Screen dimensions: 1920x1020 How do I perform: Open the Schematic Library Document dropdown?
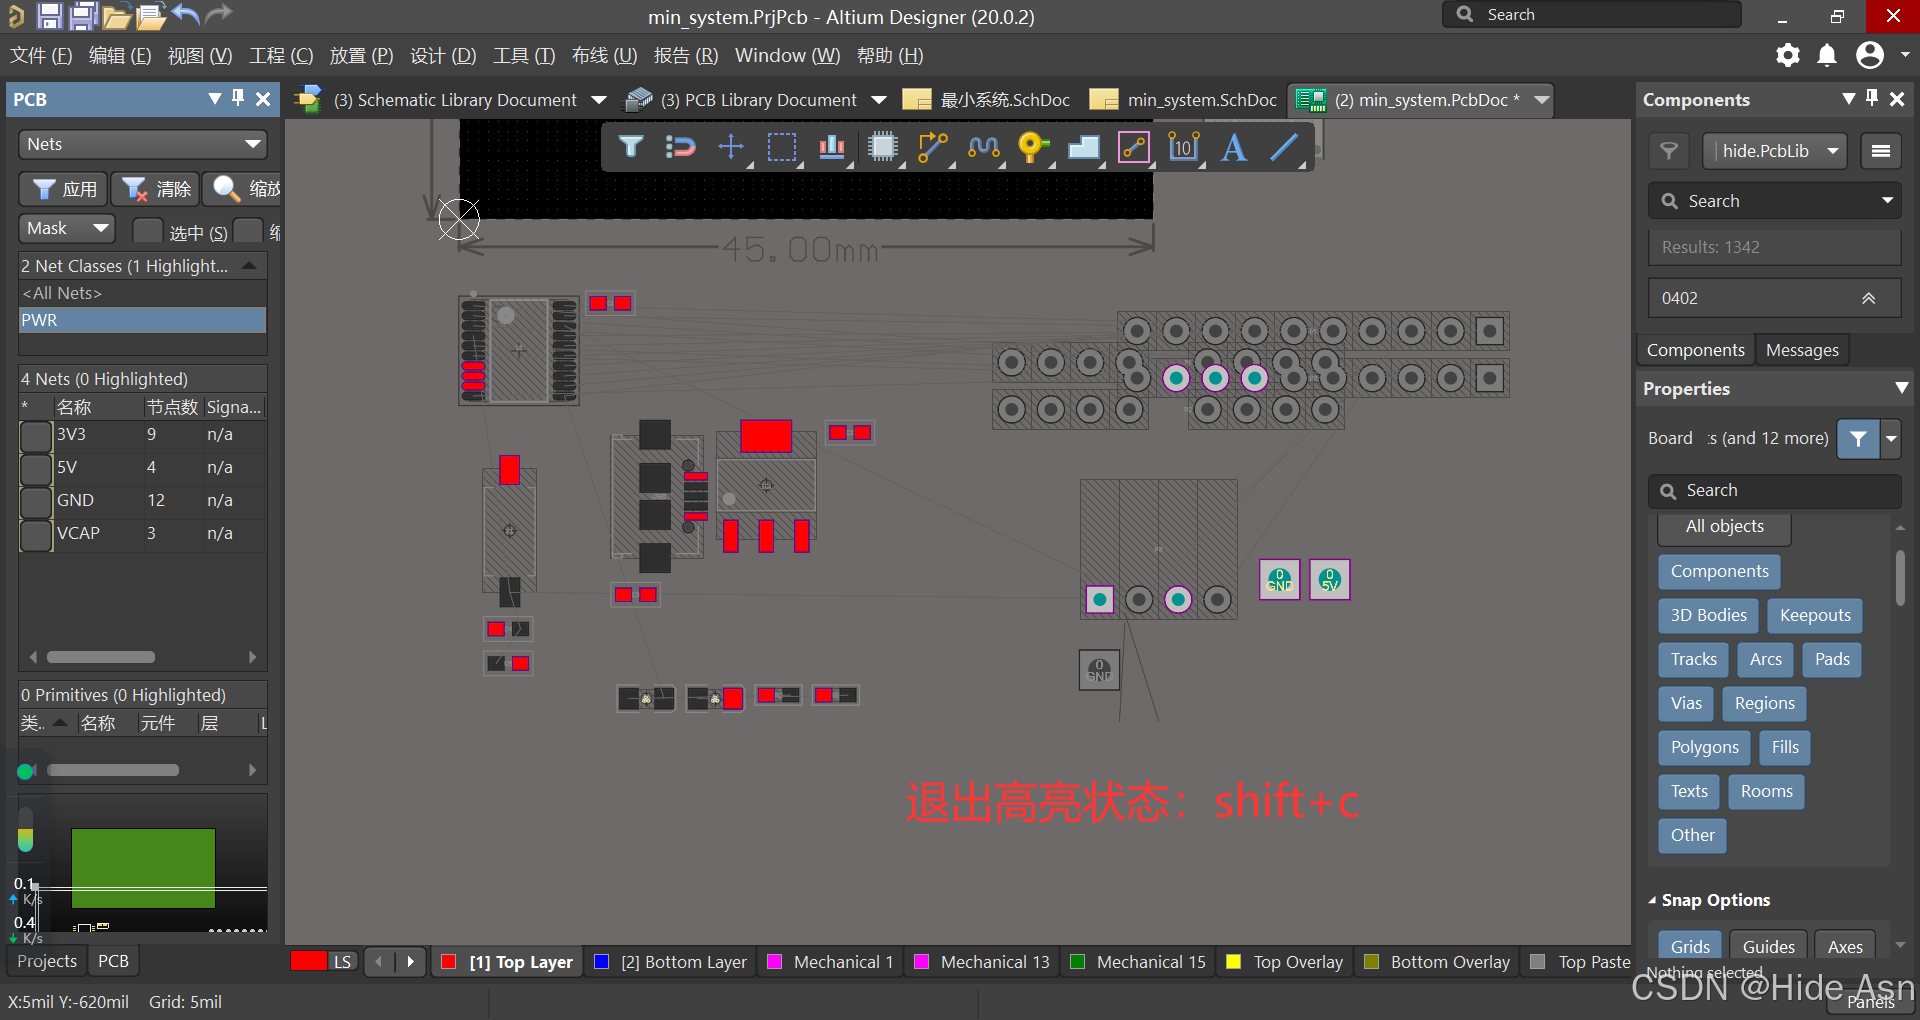(599, 100)
